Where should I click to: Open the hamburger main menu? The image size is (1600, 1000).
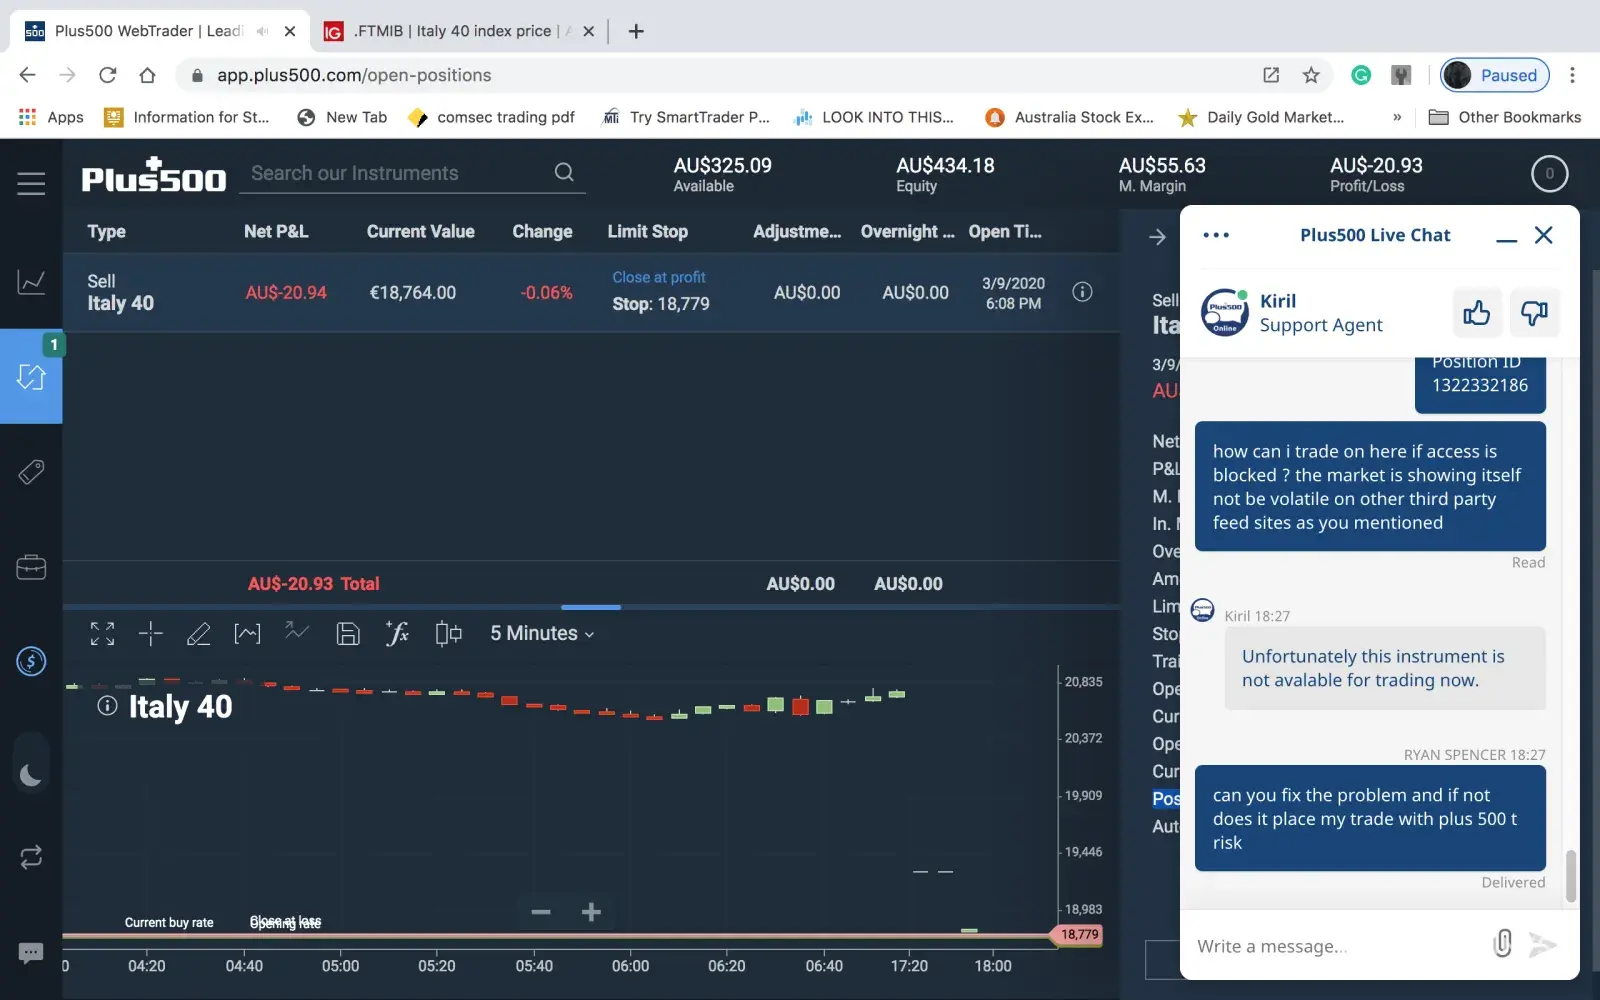point(31,183)
